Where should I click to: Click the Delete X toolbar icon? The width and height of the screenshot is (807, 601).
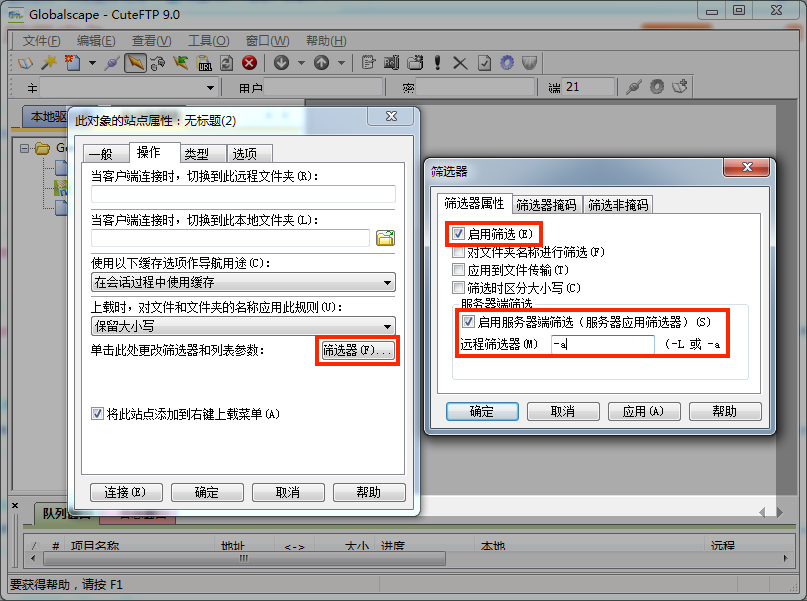(x=460, y=63)
